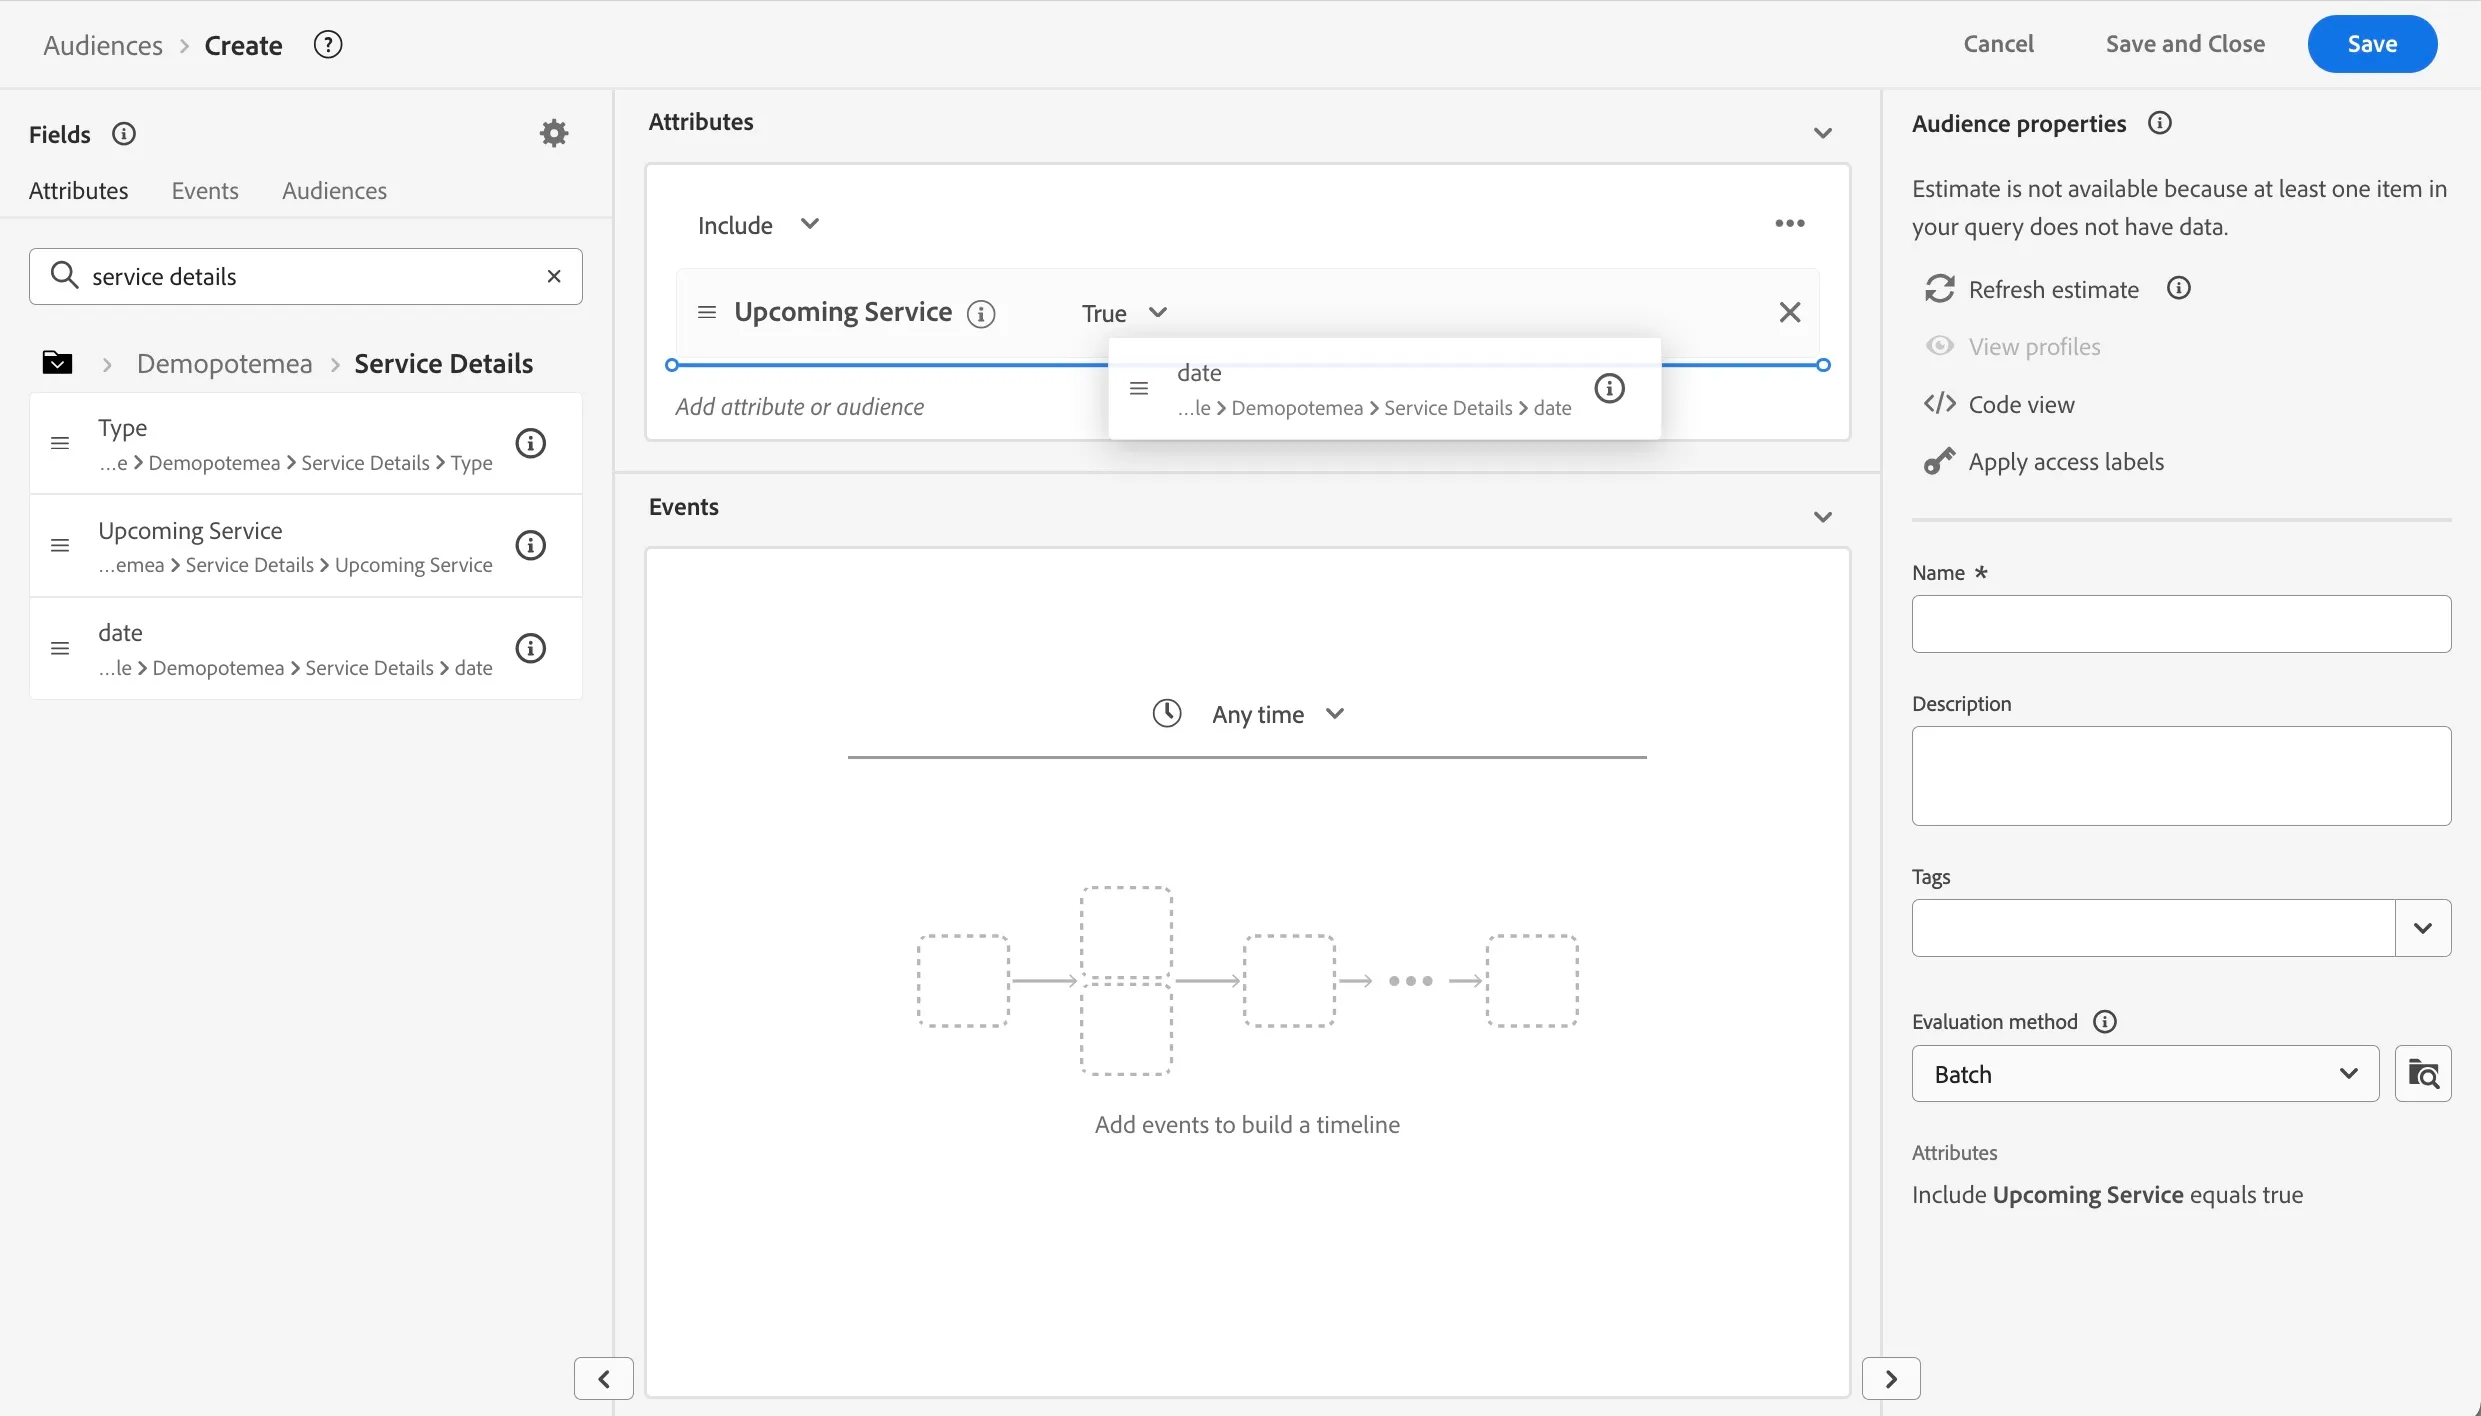The image size is (2481, 1416).
Task: Open the Any time clock selector
Action: [1248, 714]
